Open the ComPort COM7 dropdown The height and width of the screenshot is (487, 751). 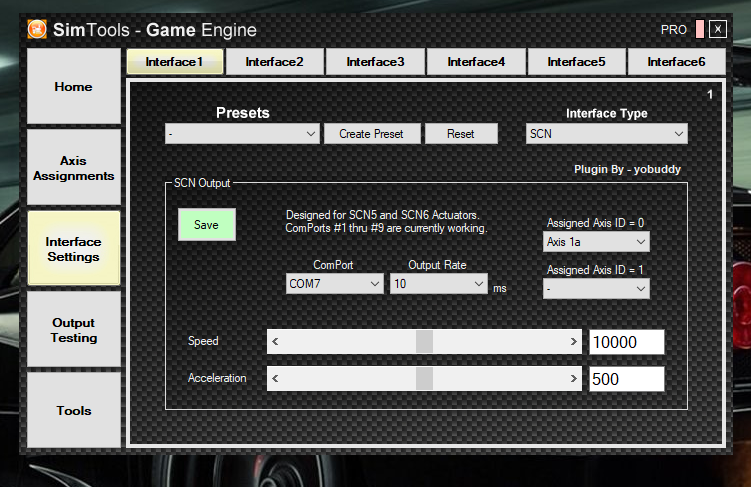coord(334,283)
